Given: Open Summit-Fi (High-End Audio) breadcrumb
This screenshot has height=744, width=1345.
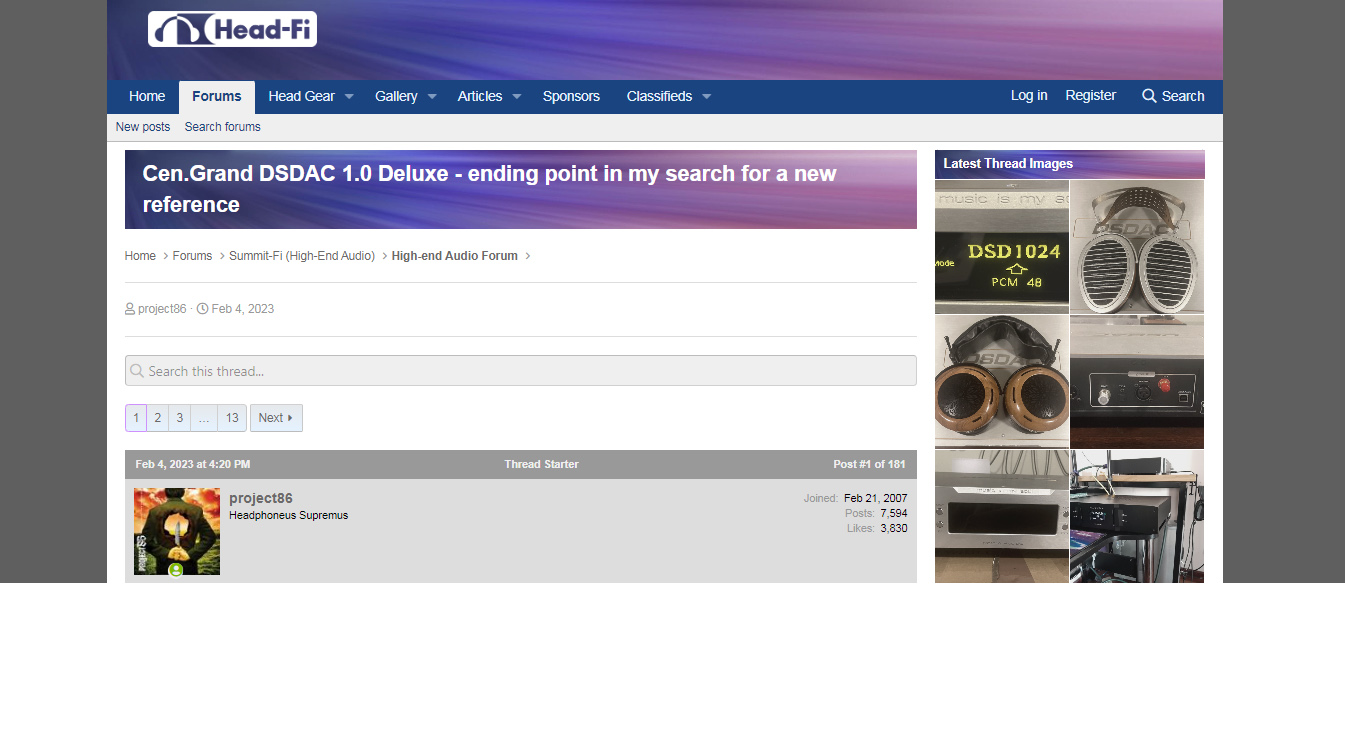Looking at the screenshot, I should tap(302, 256).
